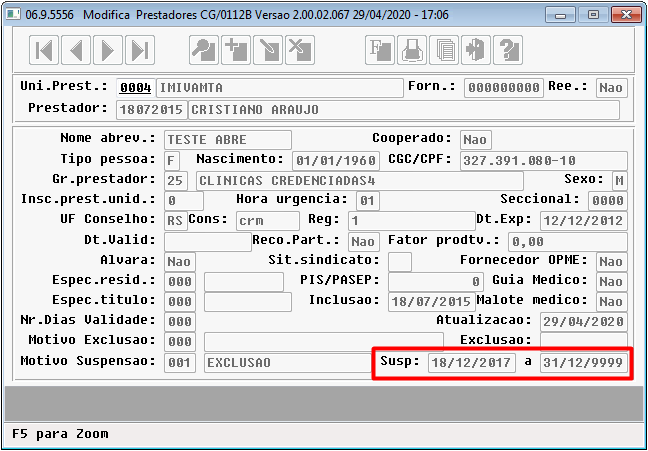Click the exit door toolbar icon

(476, 50)
